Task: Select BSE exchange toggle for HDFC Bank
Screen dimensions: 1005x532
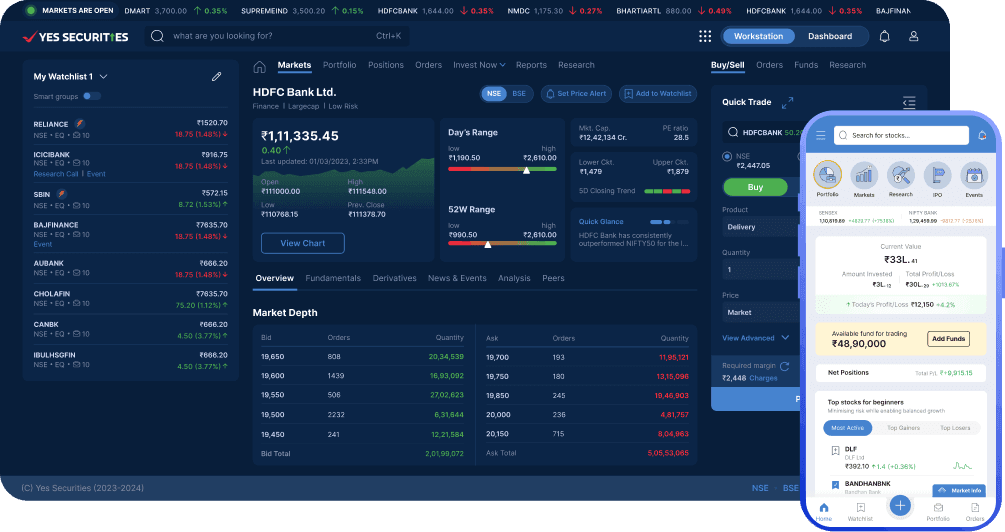Action: tap(519, 94)
